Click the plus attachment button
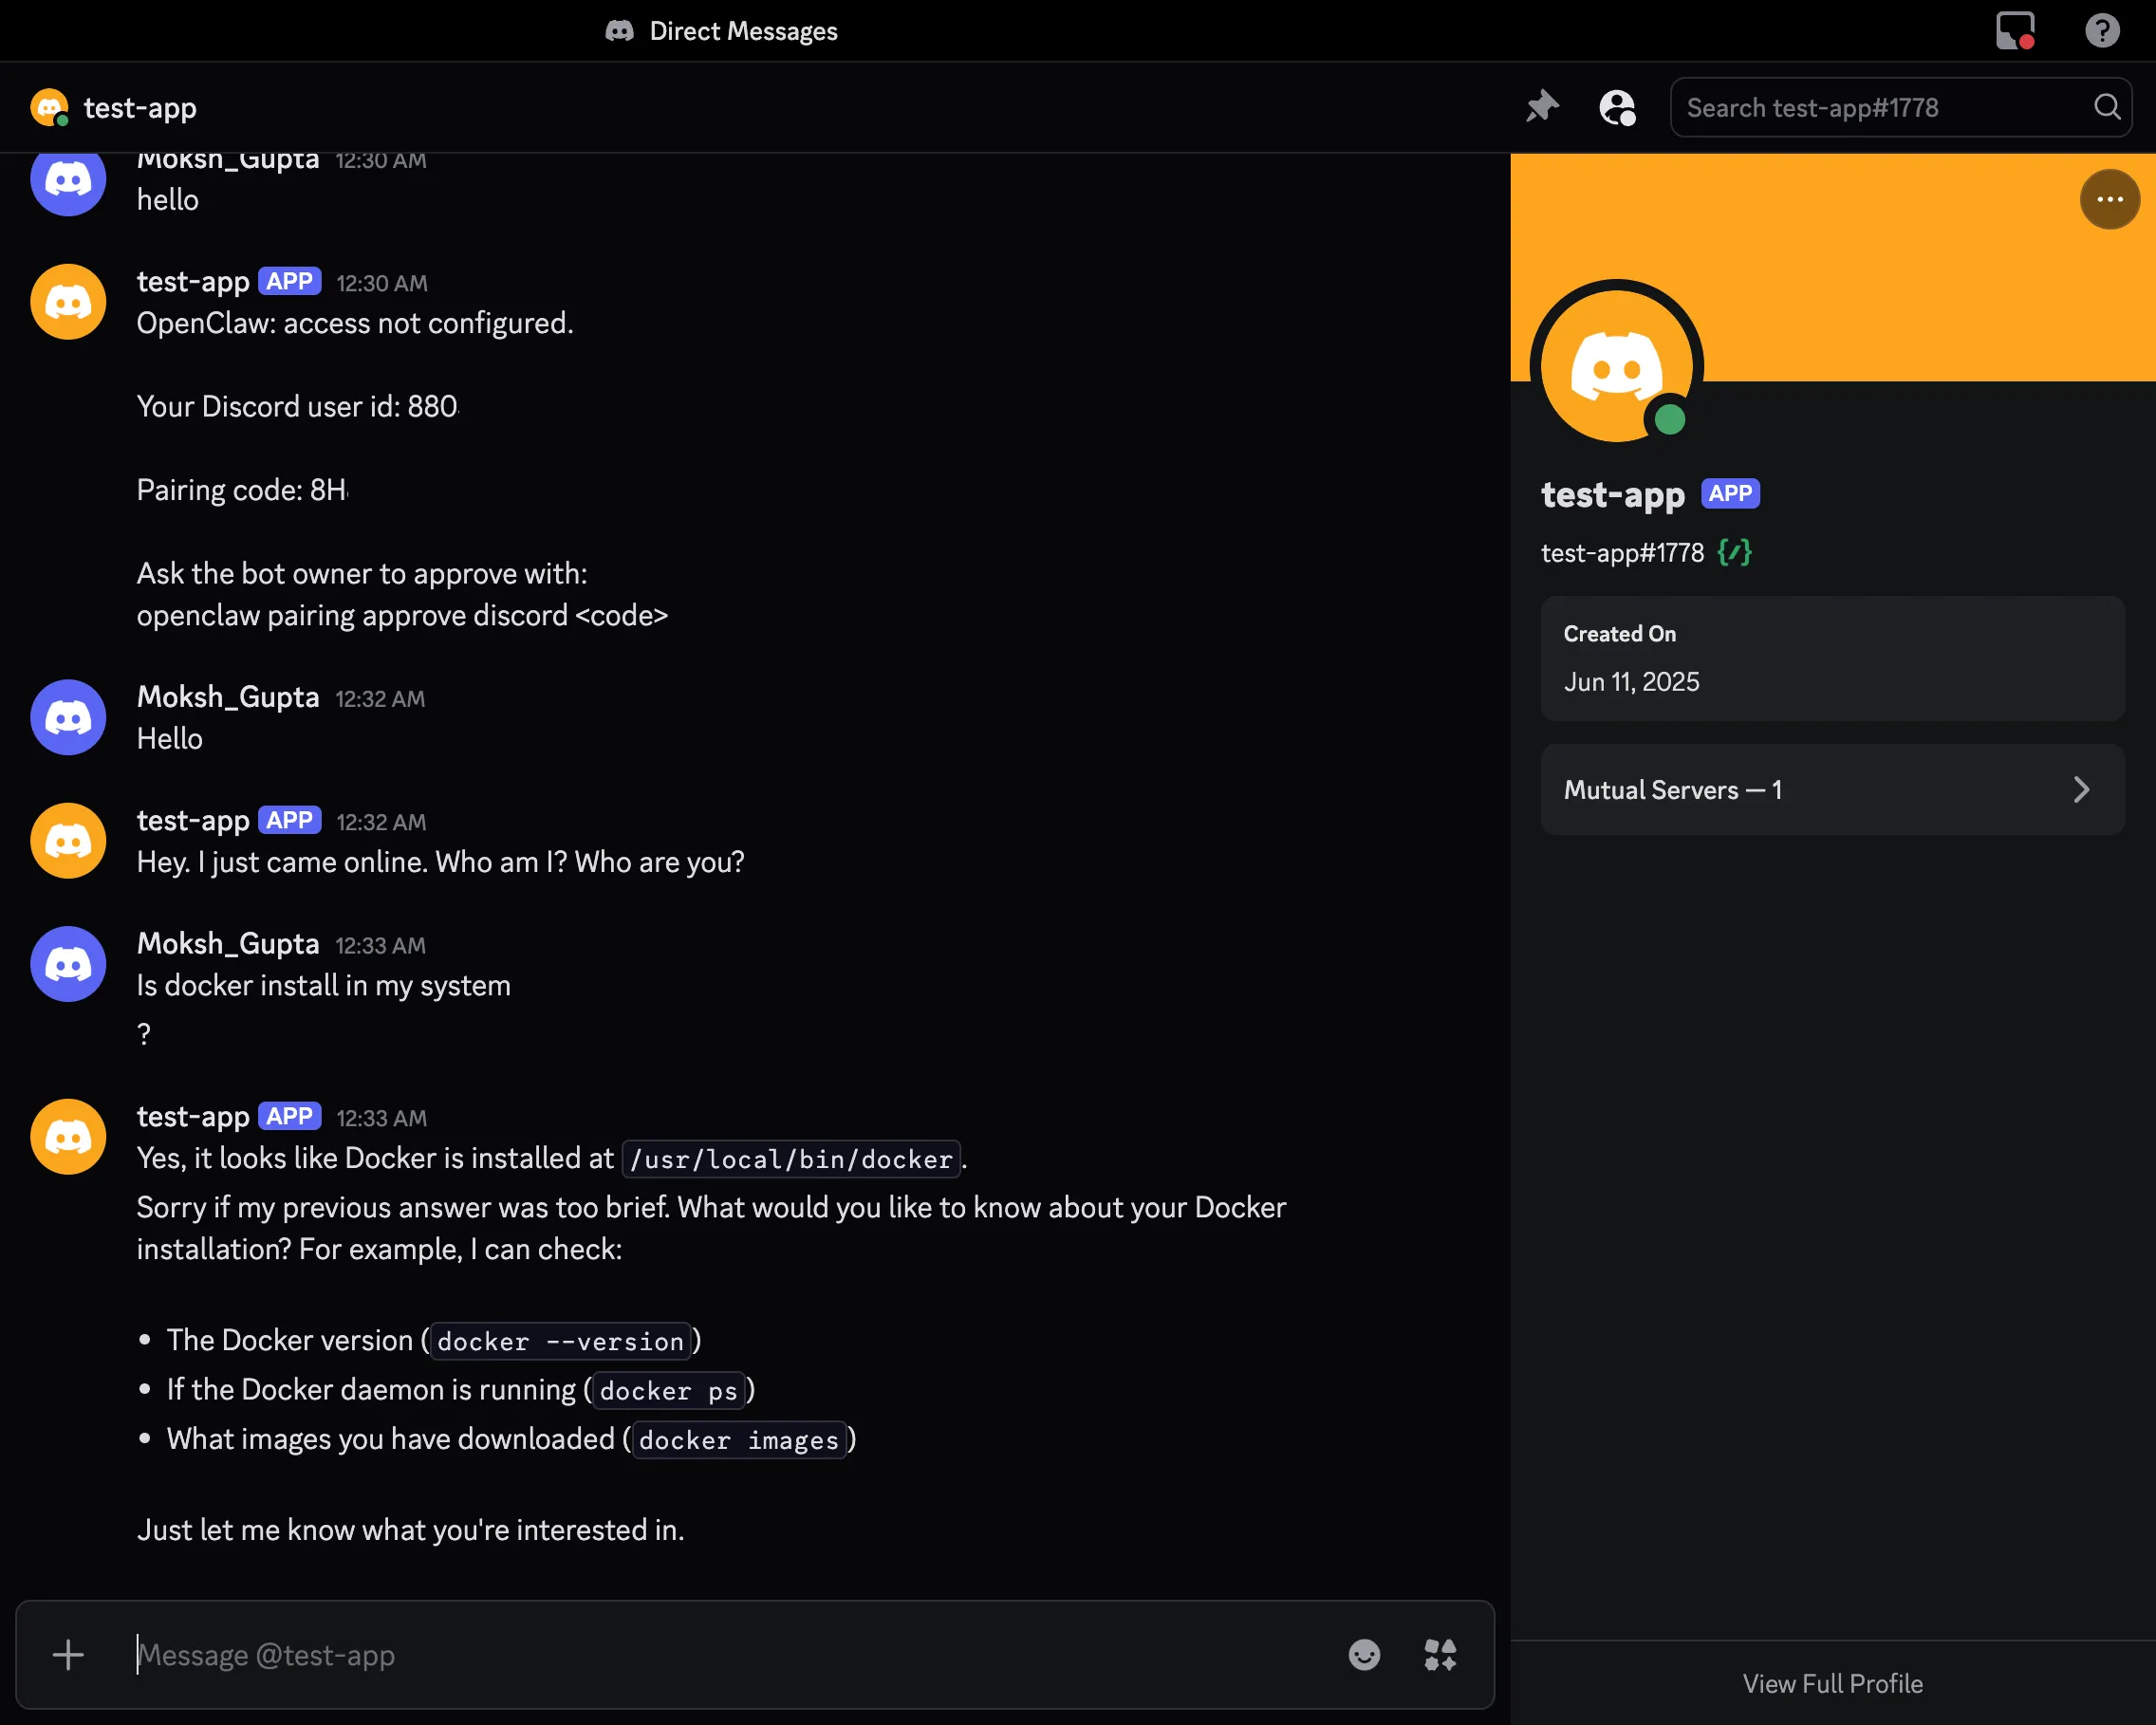The width and height of the screenshot is (2156, 1725). tap(67, 1655)
